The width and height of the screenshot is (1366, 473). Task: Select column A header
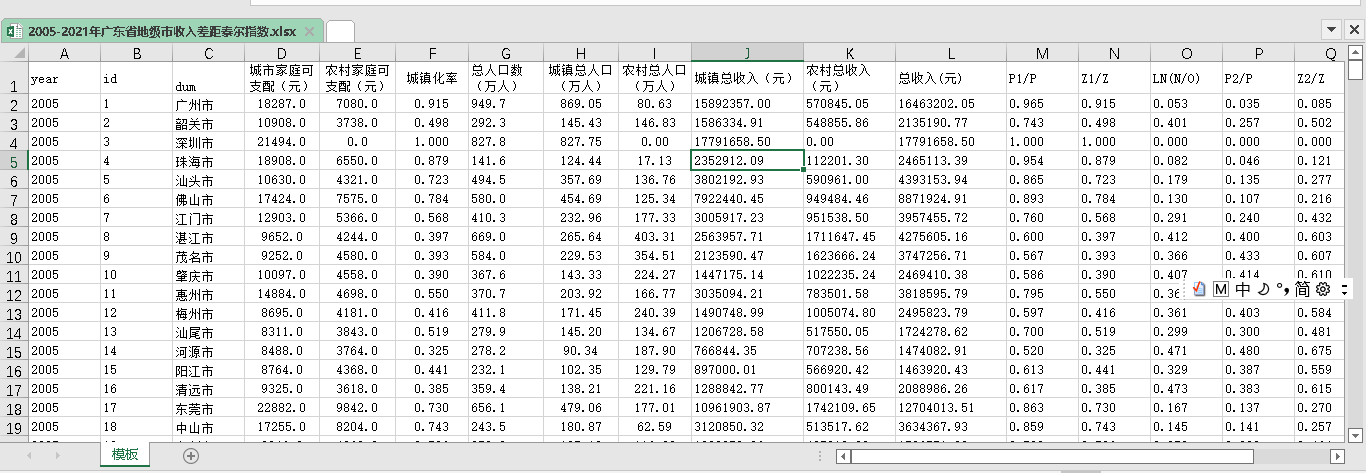tap(64, 53)
